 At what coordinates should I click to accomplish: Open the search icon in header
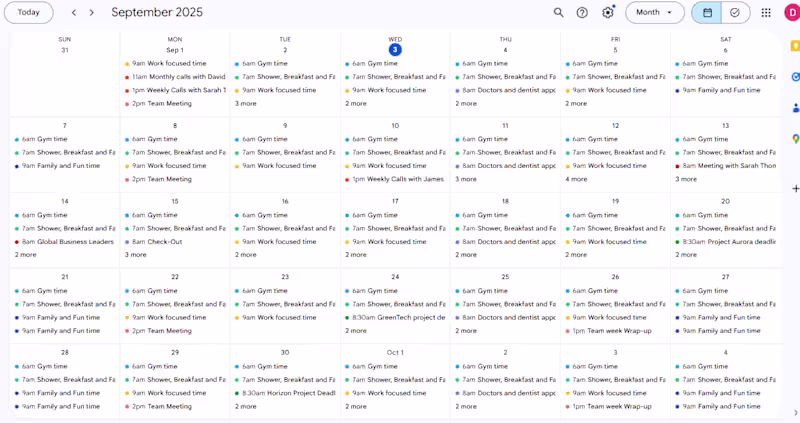(559, 13)
